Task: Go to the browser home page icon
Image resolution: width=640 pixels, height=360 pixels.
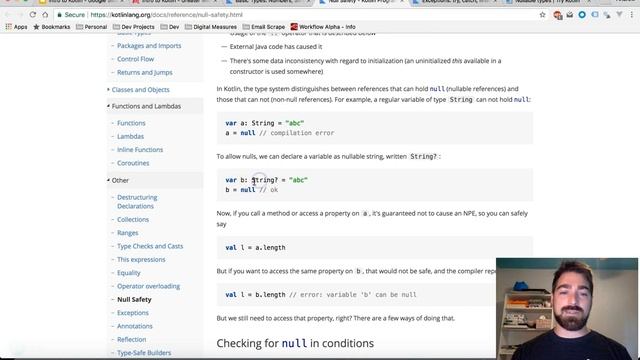Action: tap(45, 15)
